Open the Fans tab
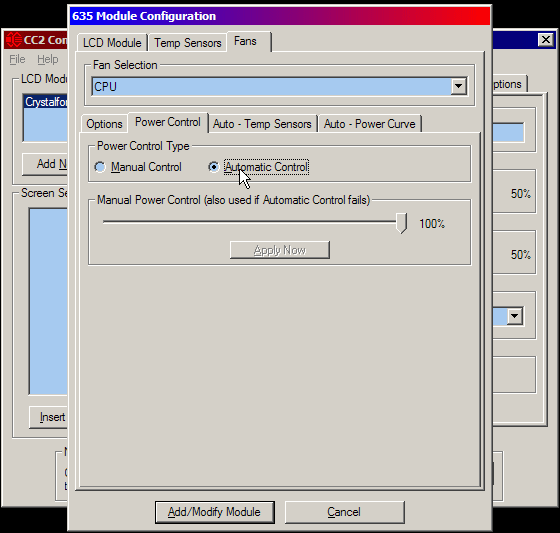560x533 pixels. (245, 41)
